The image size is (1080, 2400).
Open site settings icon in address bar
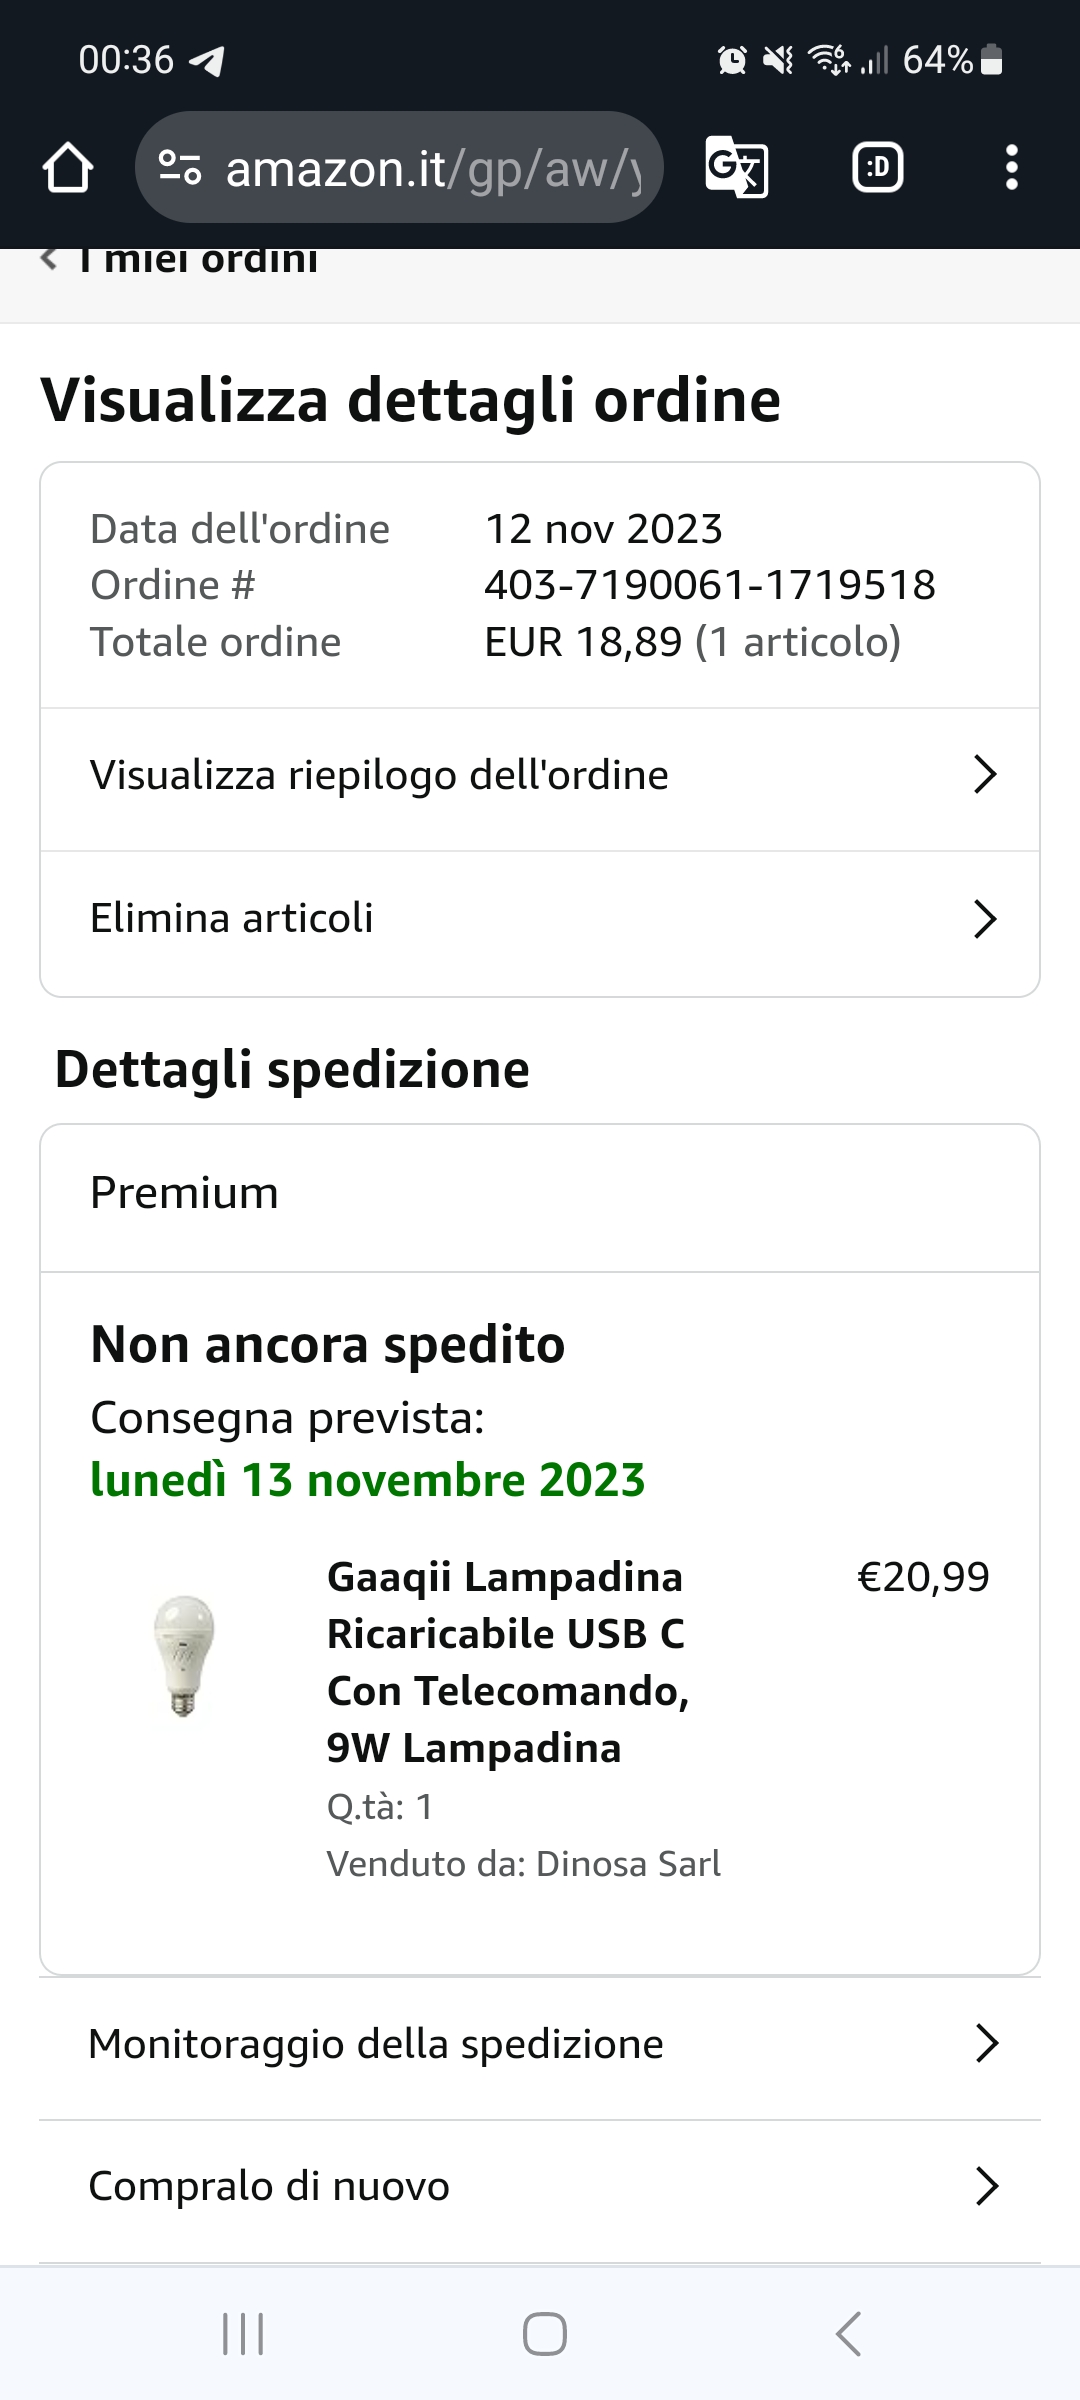(x=180, y=167)
